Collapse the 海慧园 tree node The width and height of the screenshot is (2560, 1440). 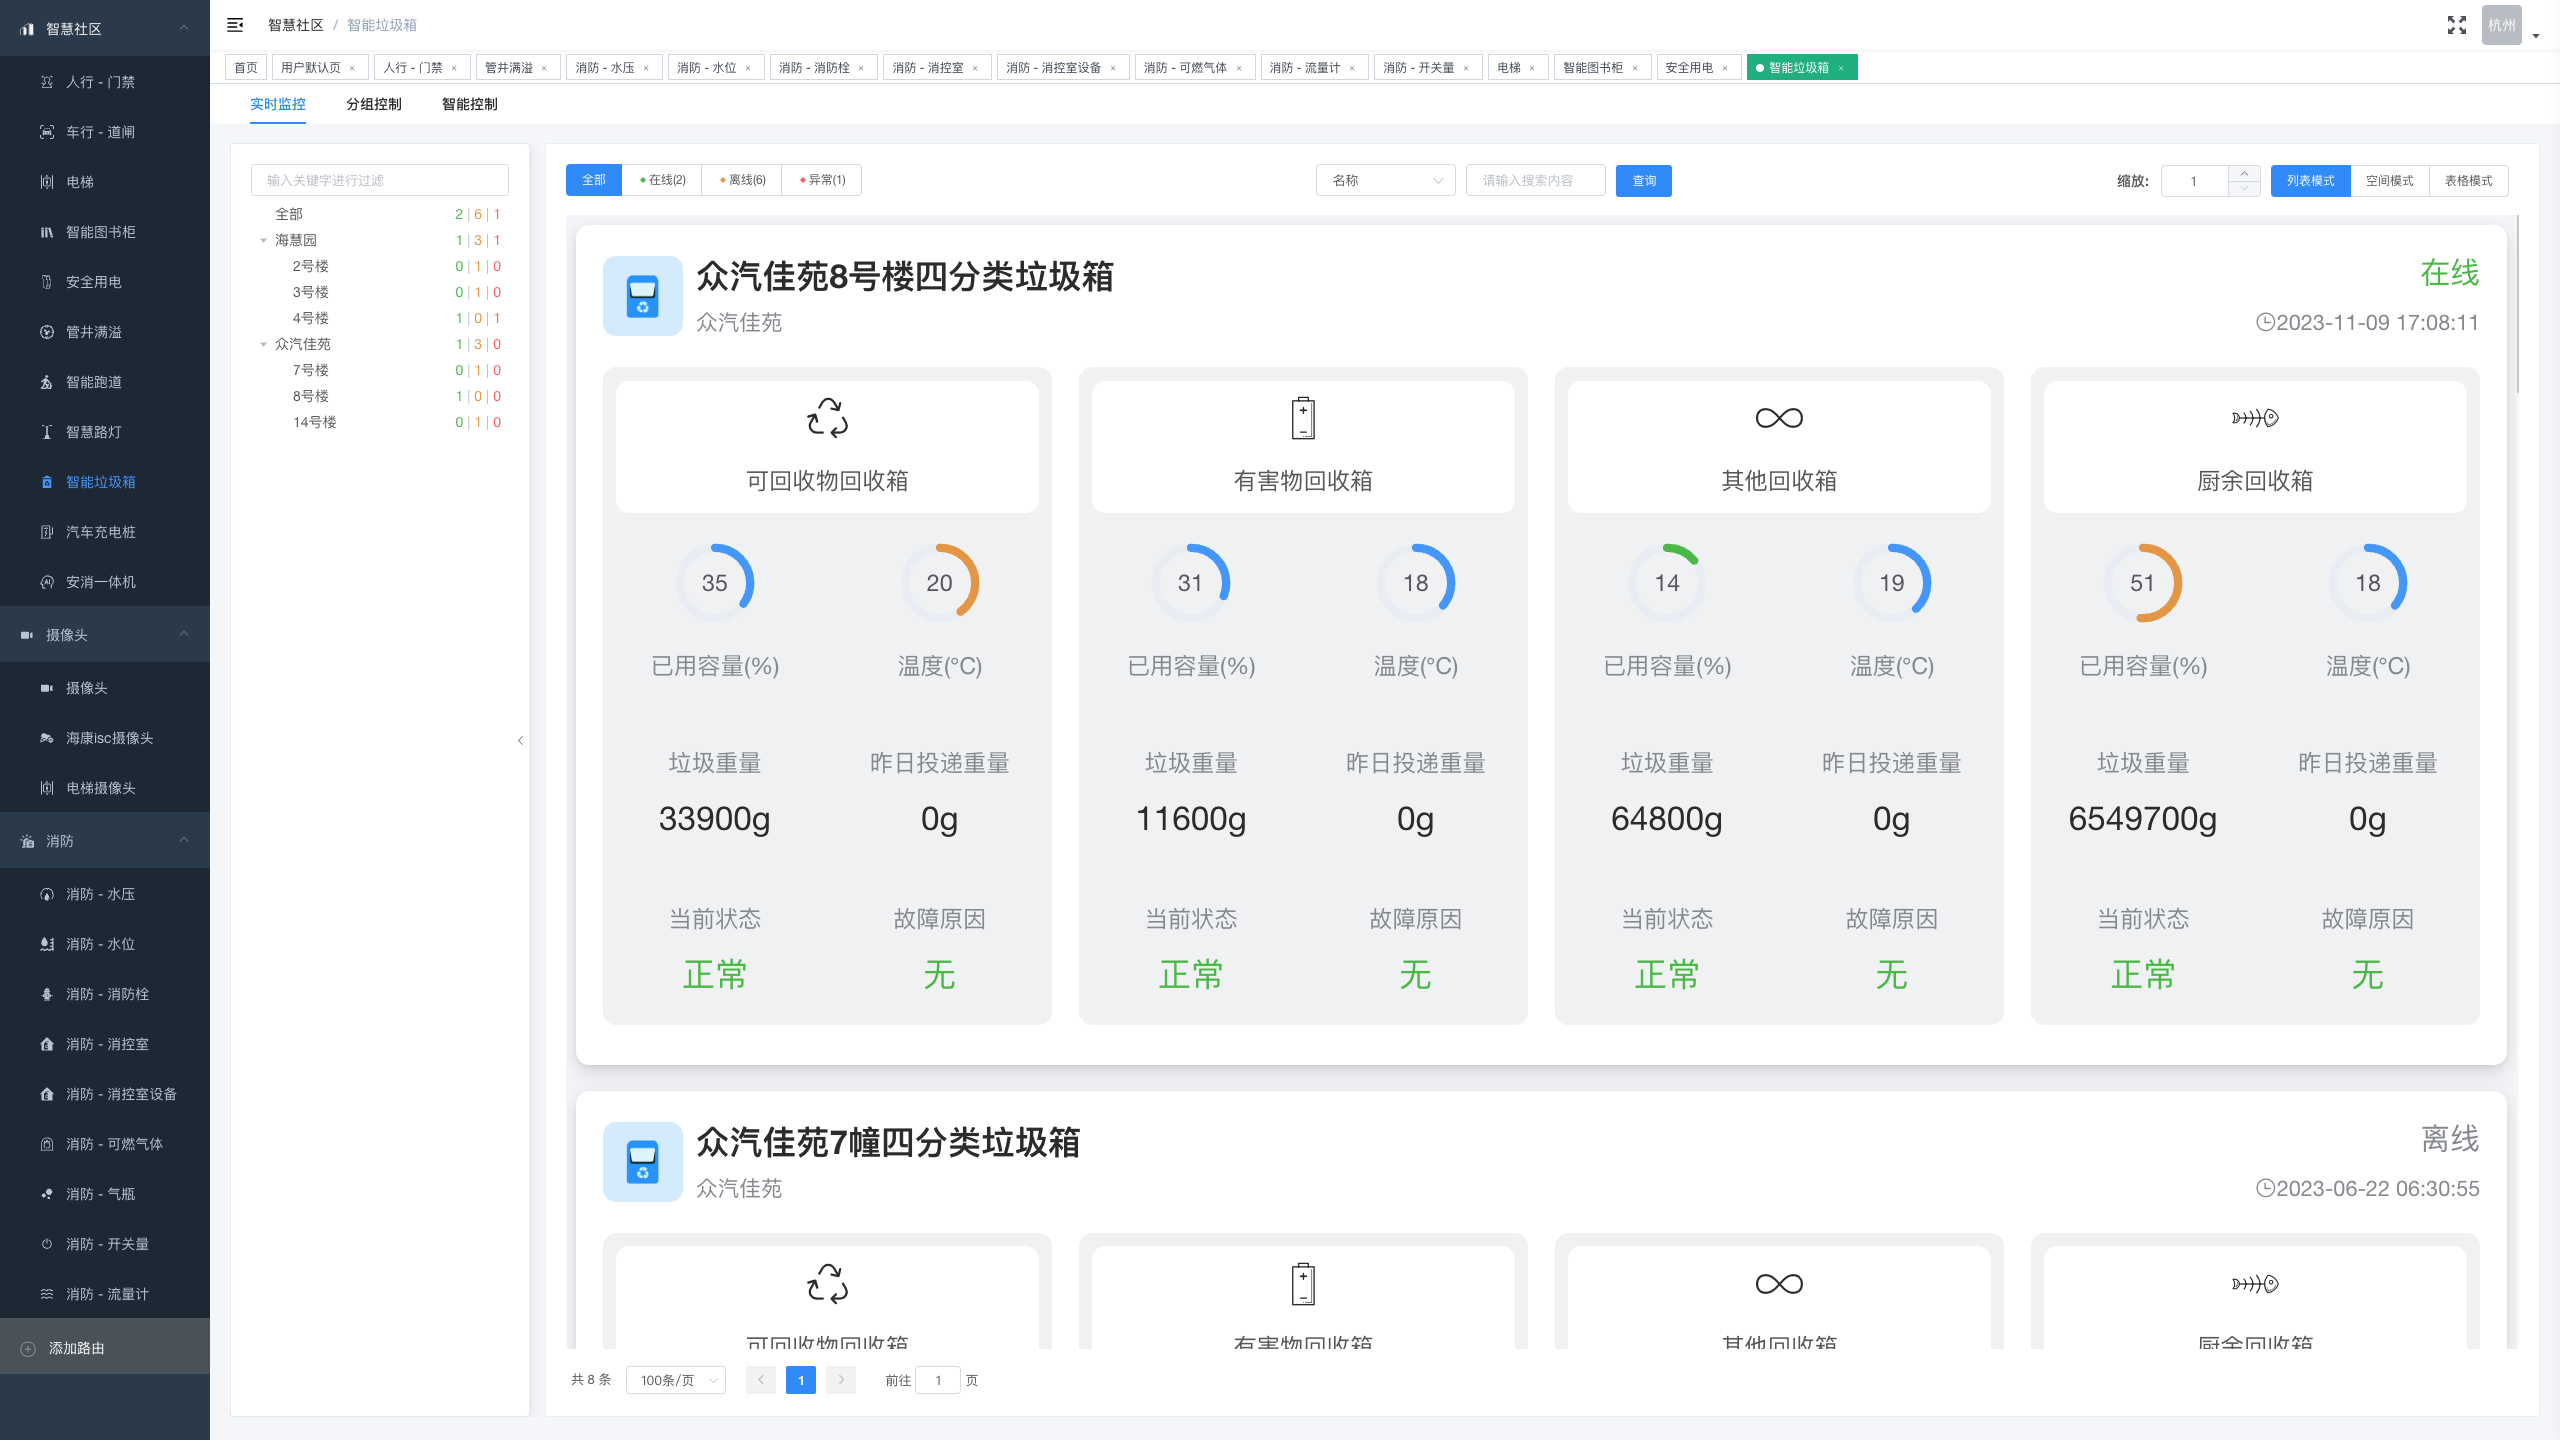[263, 240]
